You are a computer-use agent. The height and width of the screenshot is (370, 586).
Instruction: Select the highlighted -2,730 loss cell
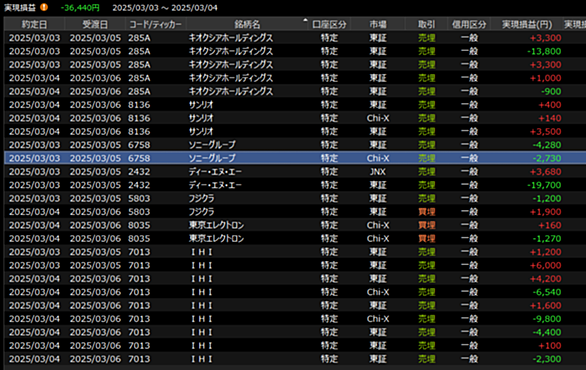[x=546, y=158]
